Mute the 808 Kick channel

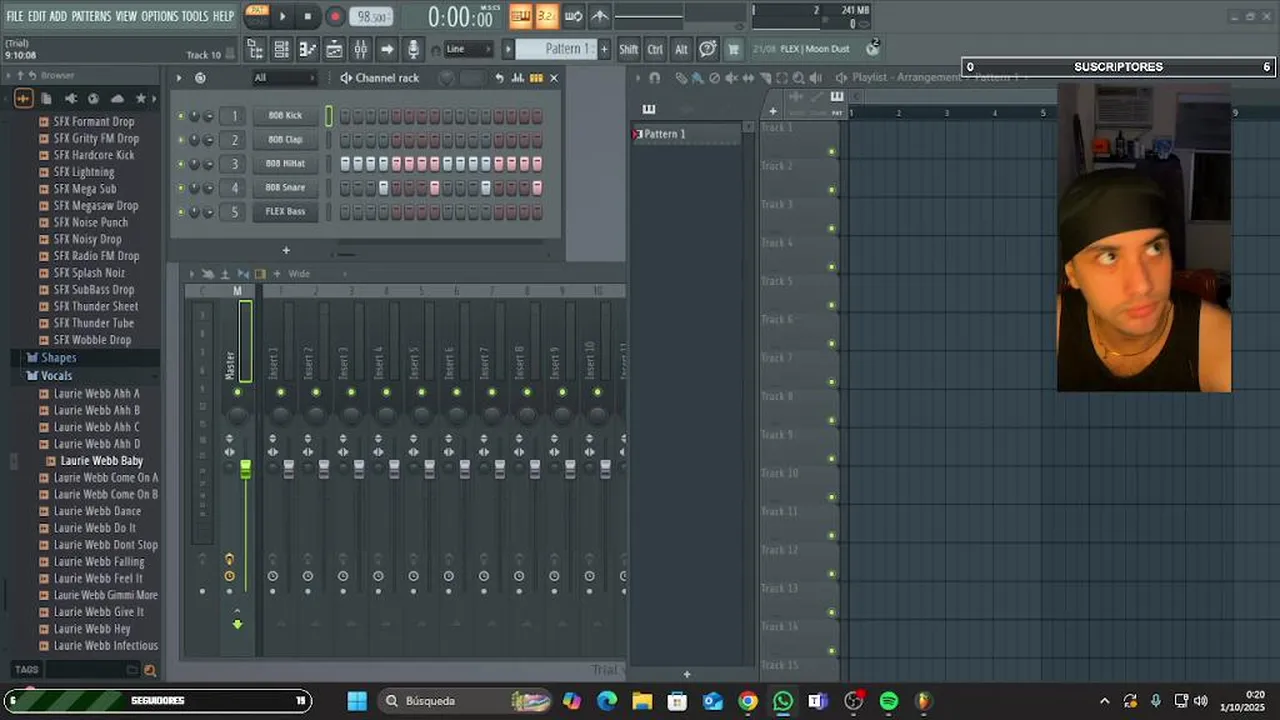click(x=181, y=116)
